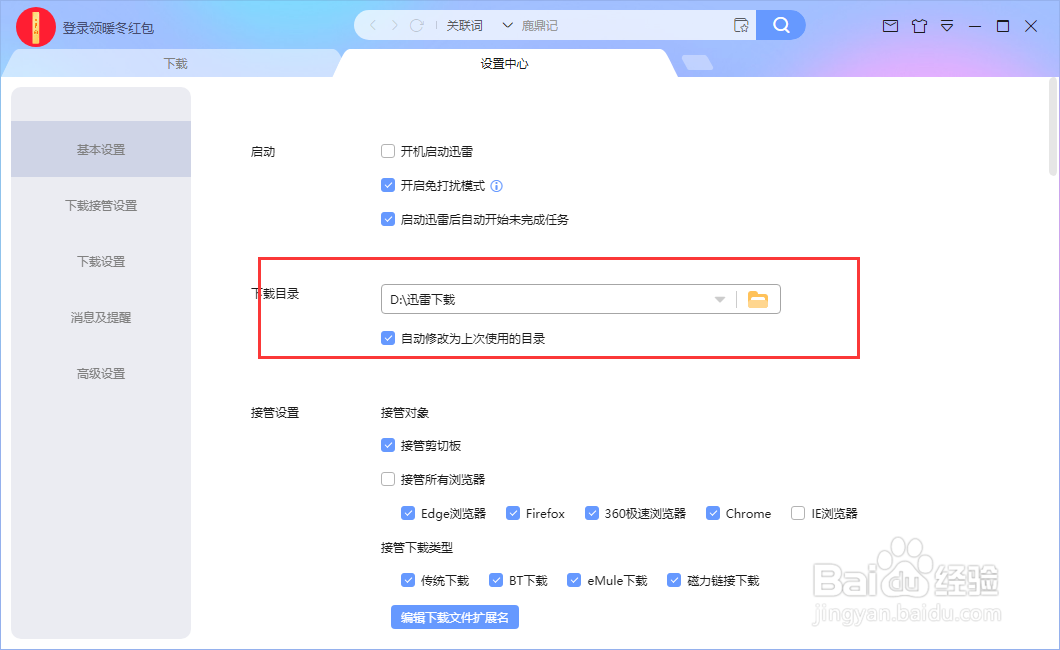Screen dimensions: 1060x650
Task: Enable 接管所有浏览器 checkbox
Action: pyautogui.click(x=388, y=479)
